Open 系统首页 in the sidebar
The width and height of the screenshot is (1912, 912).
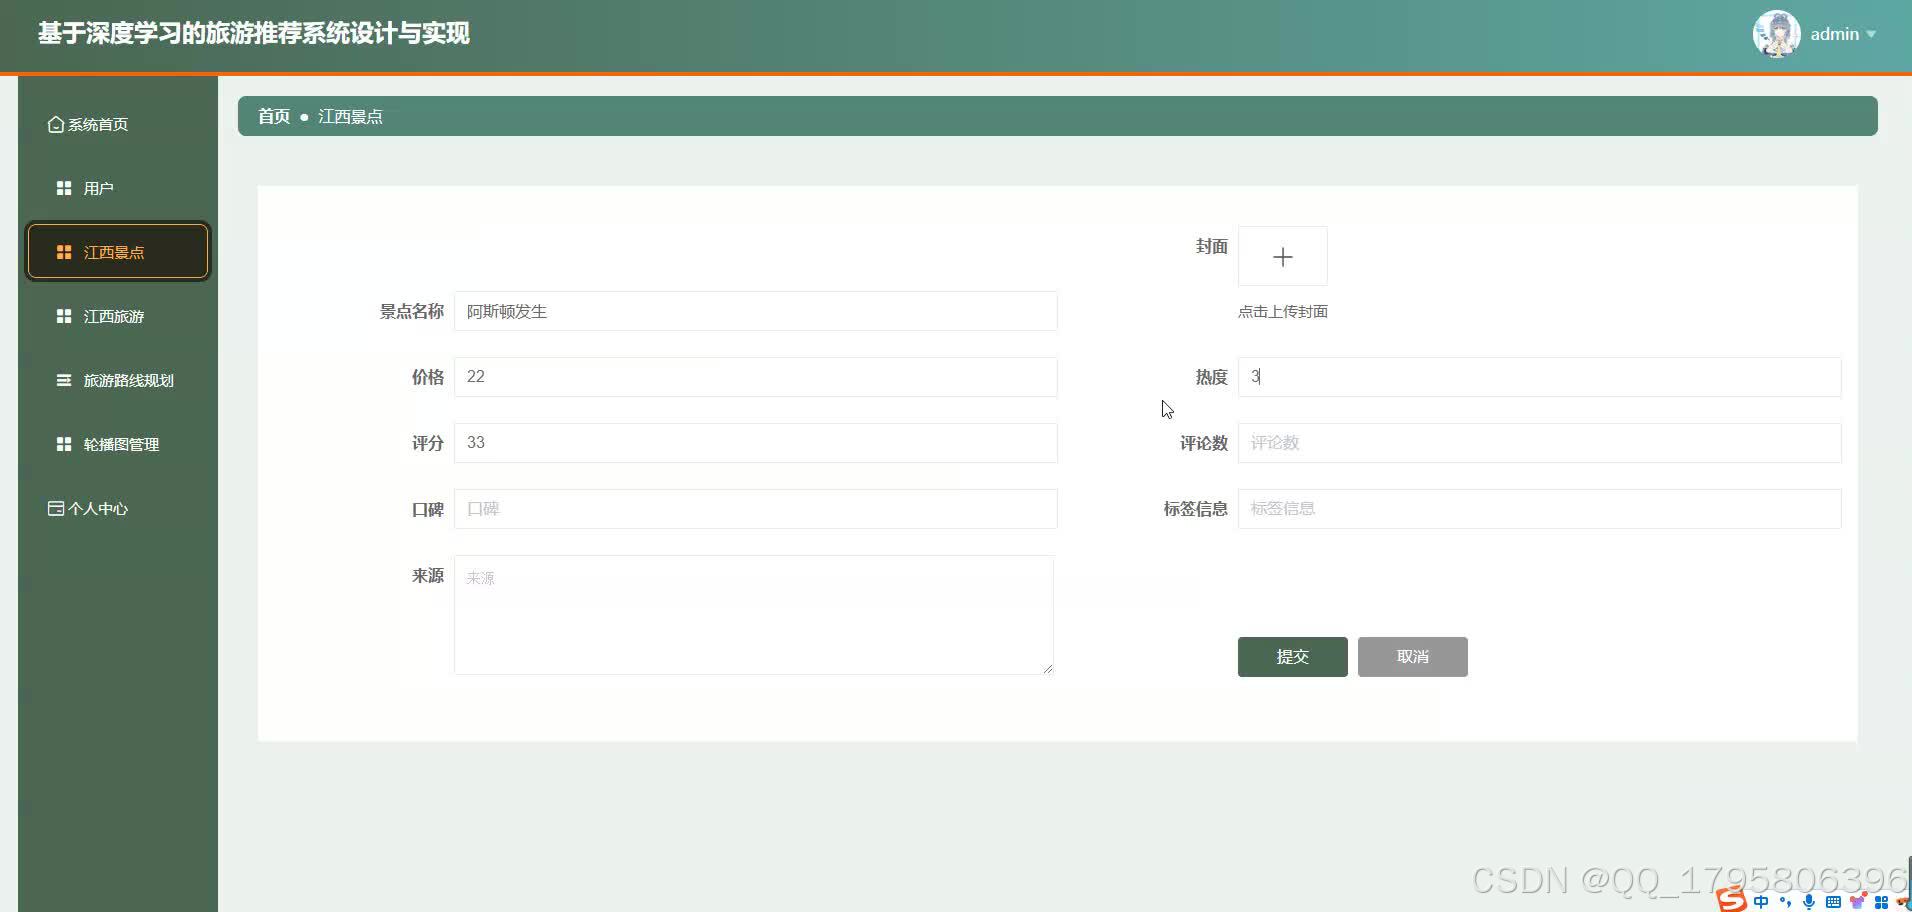point(118,124)
